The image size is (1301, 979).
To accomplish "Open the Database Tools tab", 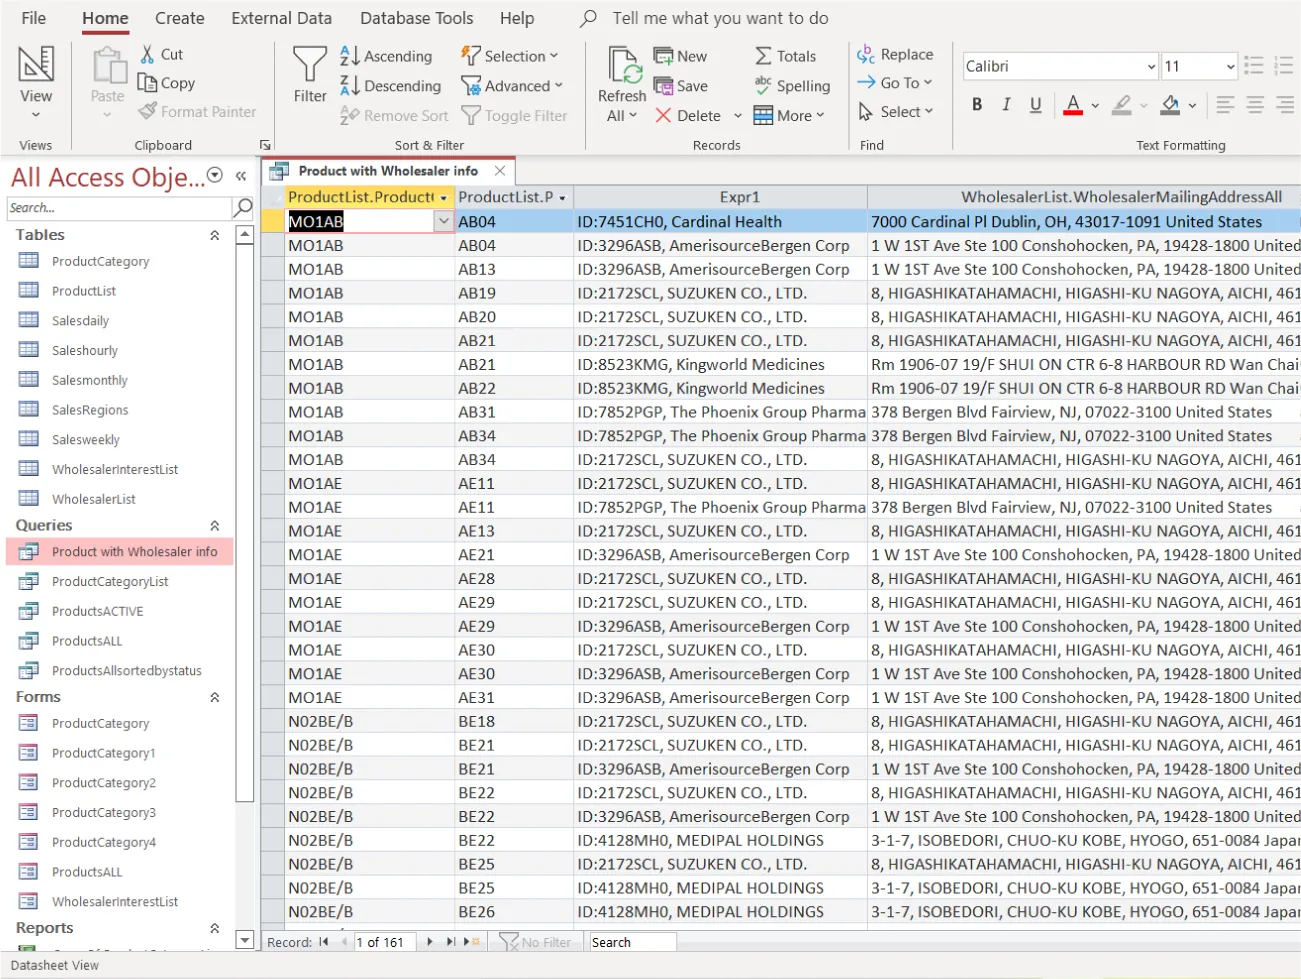I will click(416, 17).
